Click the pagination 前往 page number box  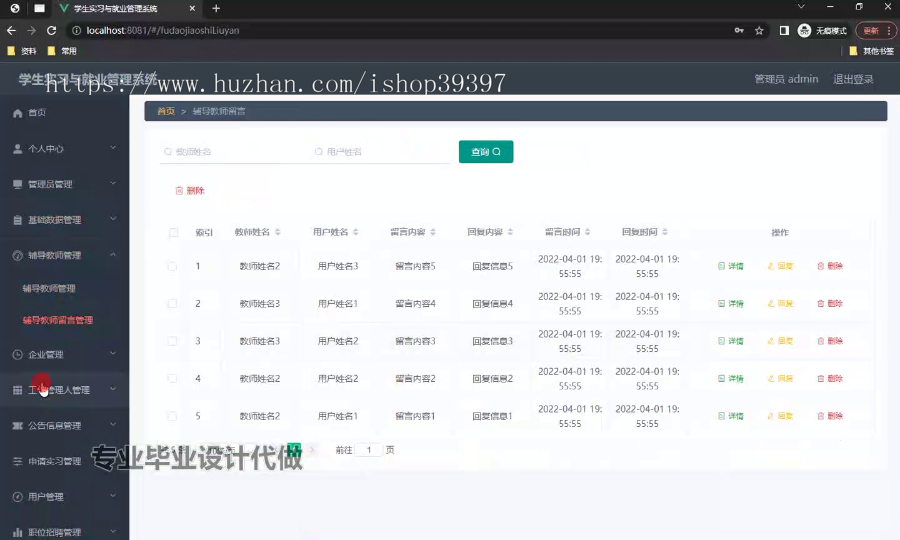click(x=368, y=450)
